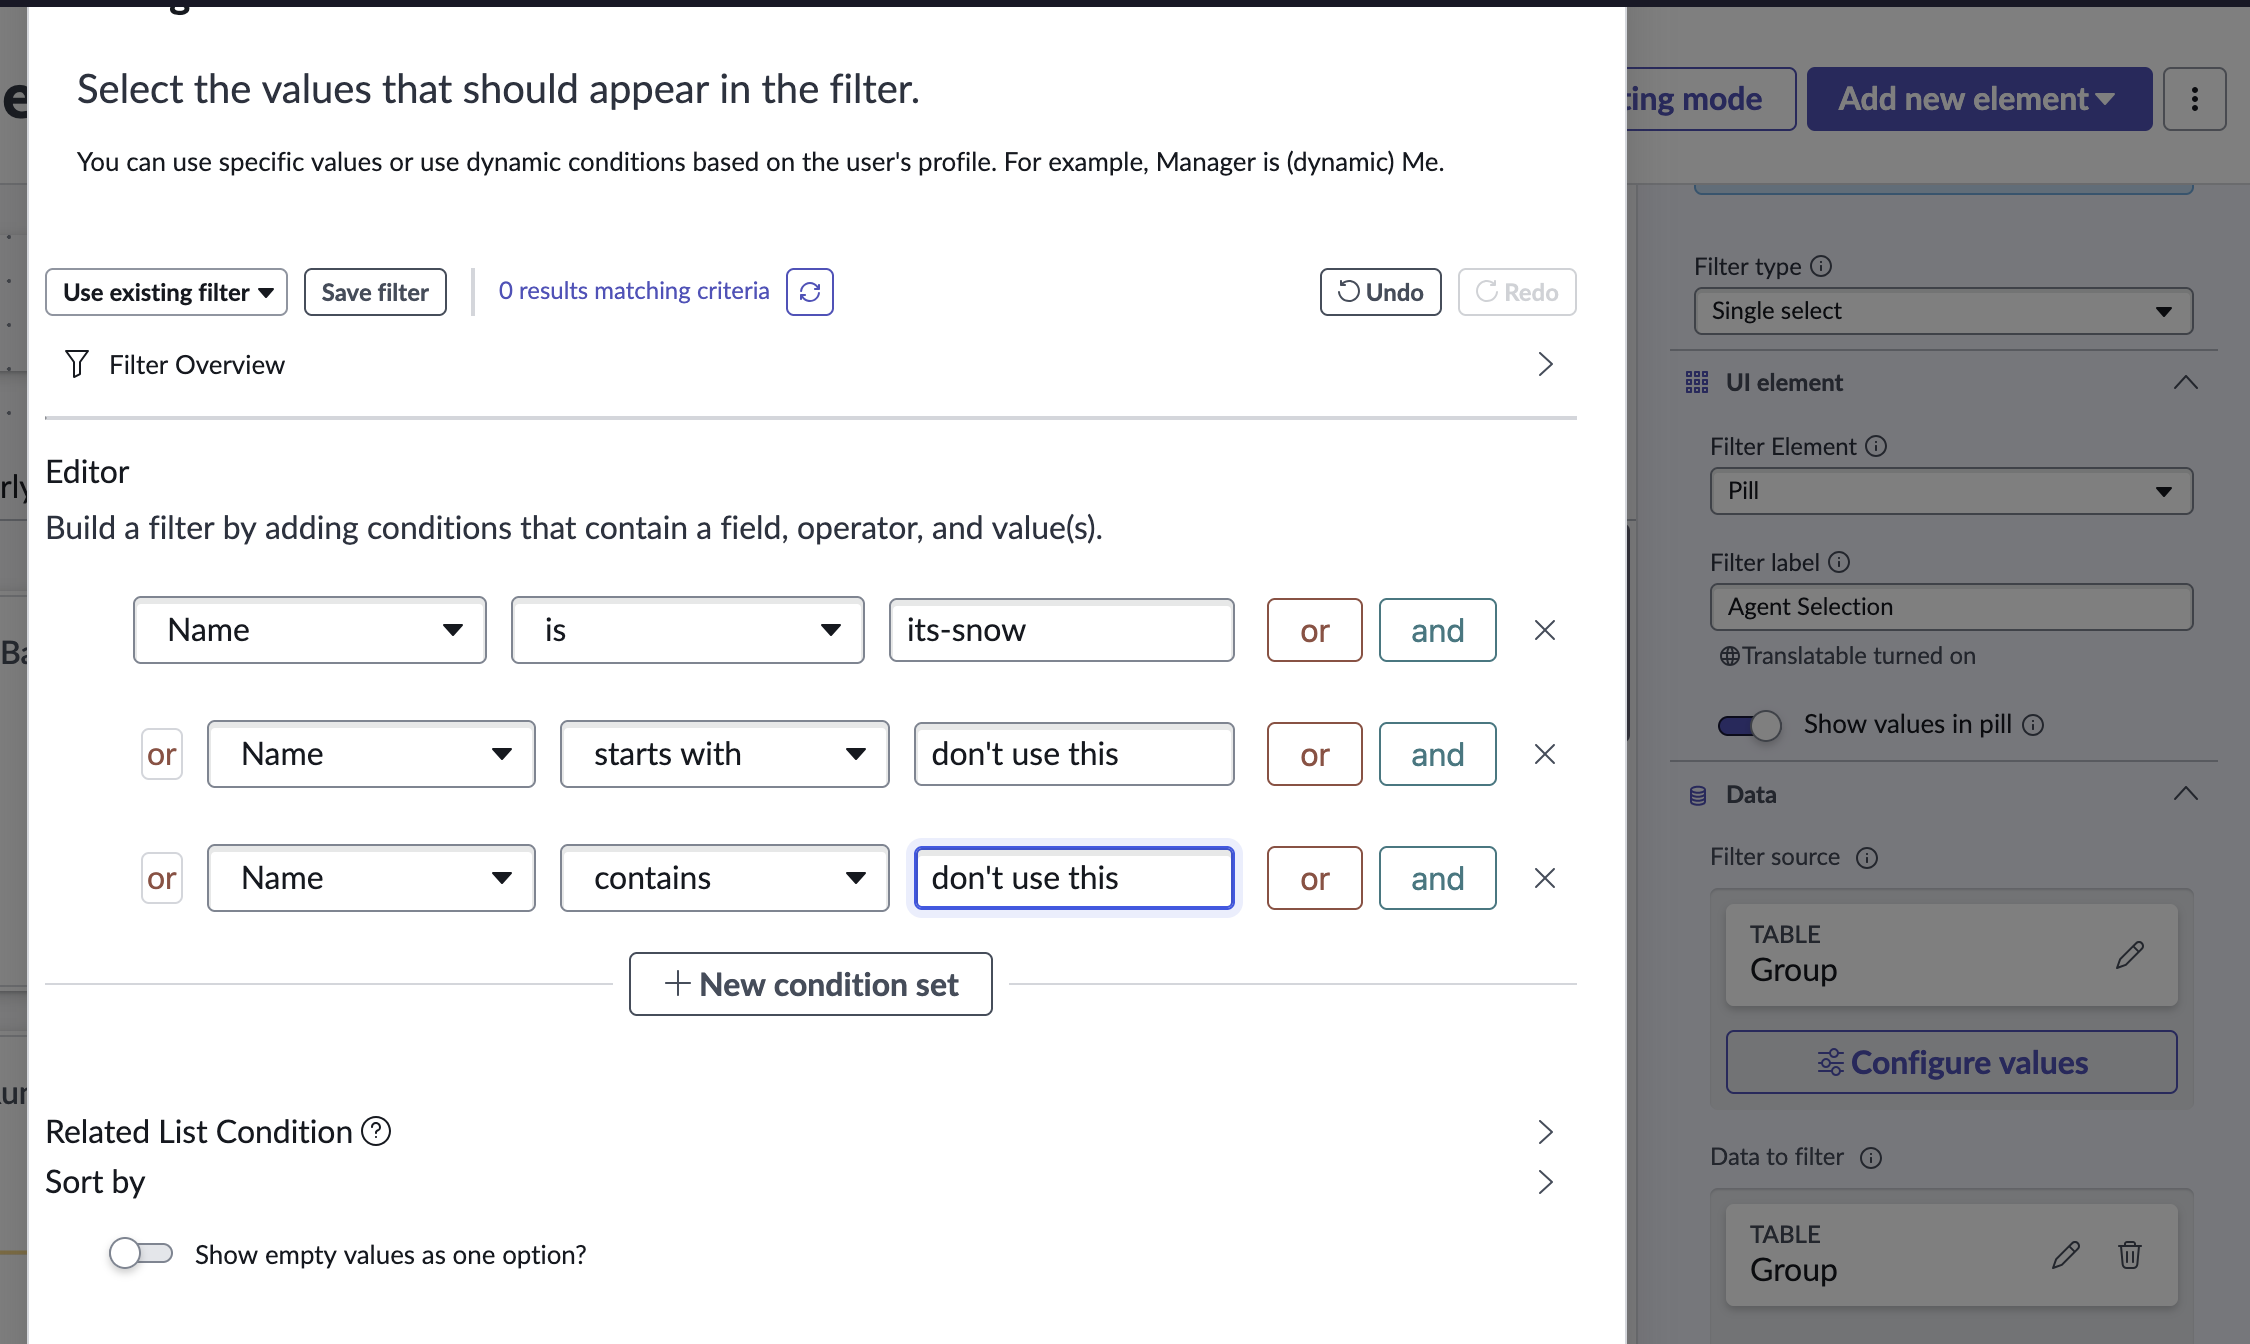
Task: Open the Filter type 'Single select' dropdown
Action: tap(1942, 311)
